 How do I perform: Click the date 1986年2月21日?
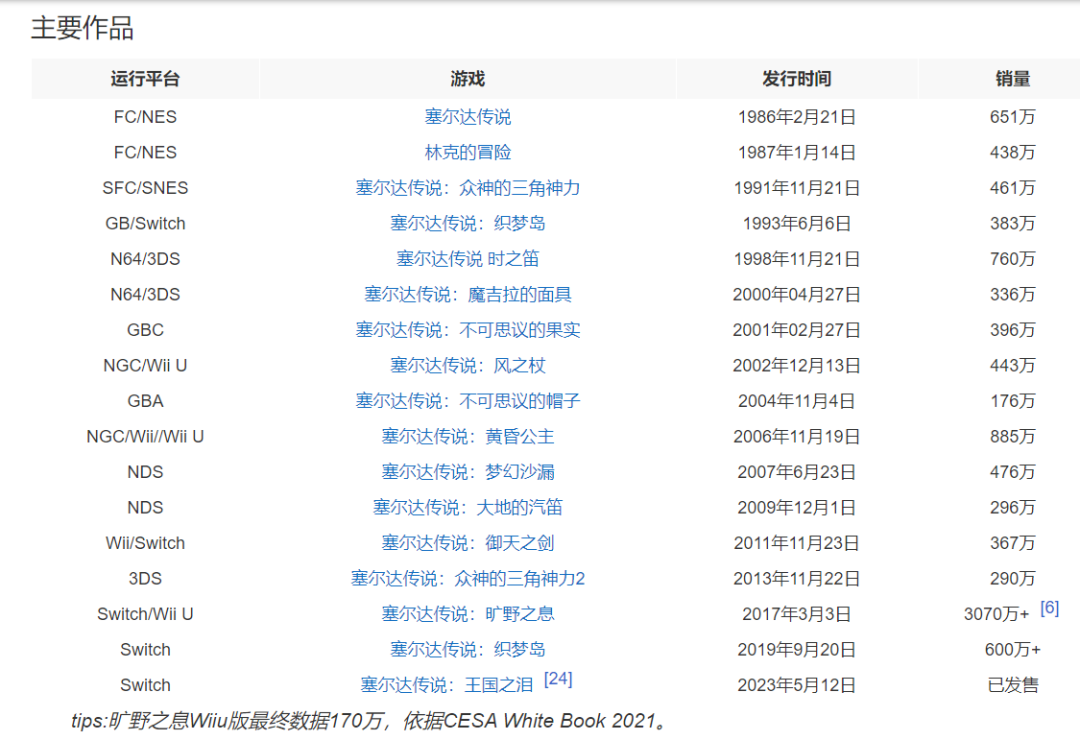[796, 116]
